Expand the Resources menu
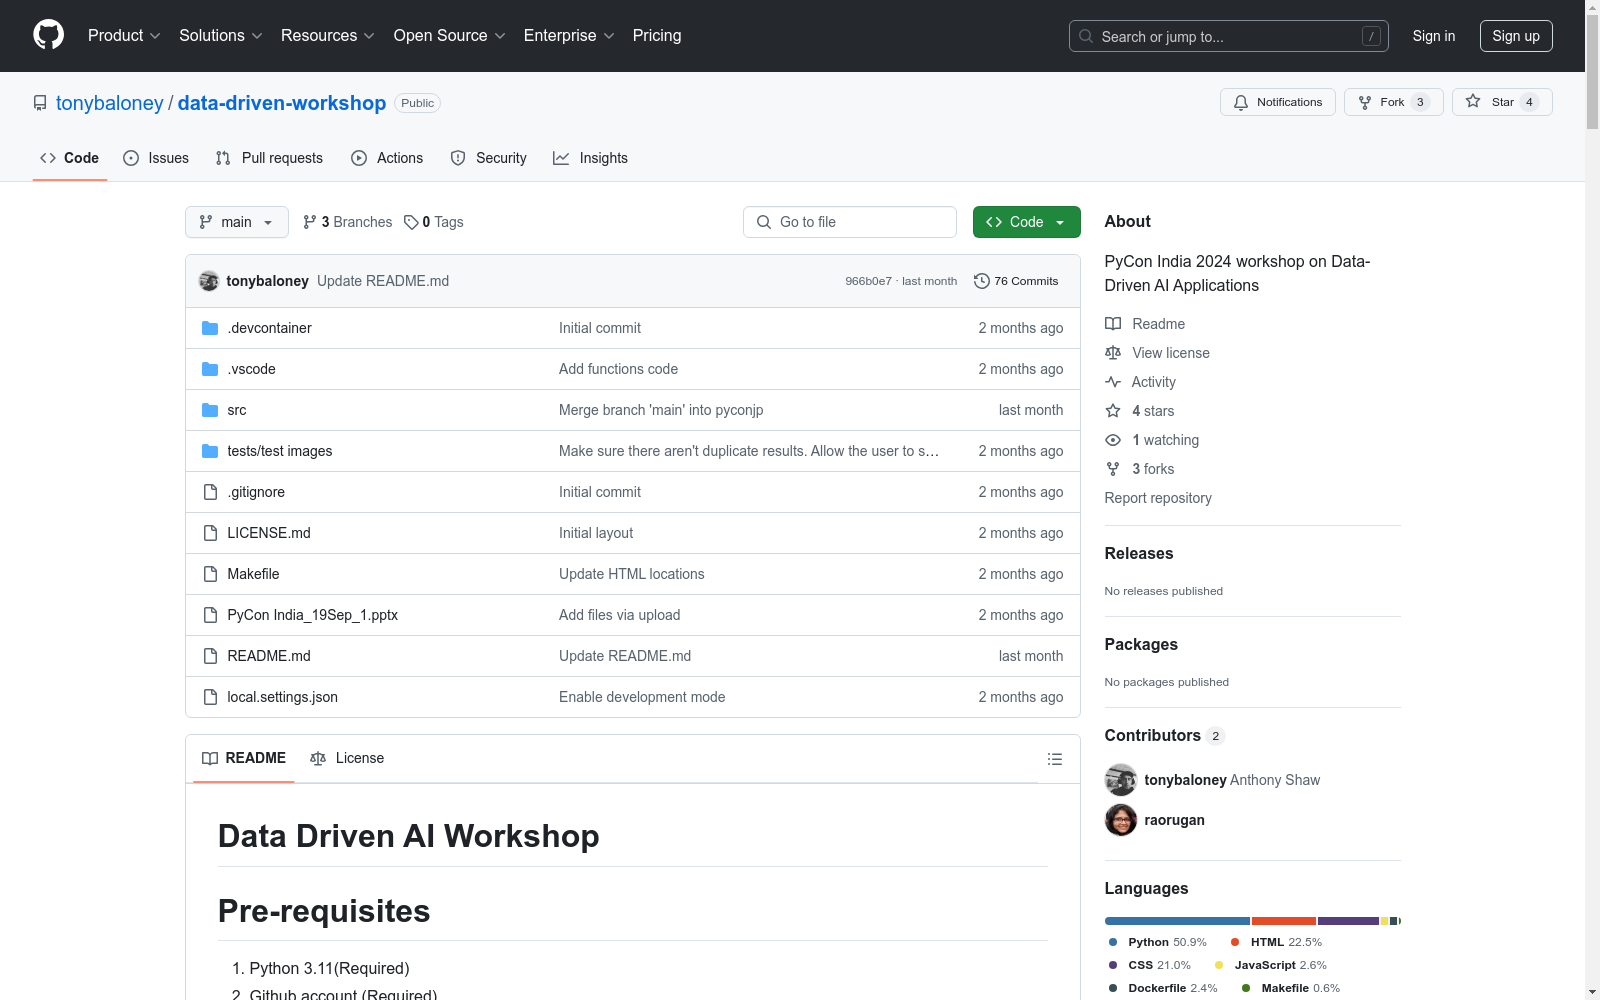This screenshot has width=1600, height=1000. pyautogui.click(x=328, y=35)
